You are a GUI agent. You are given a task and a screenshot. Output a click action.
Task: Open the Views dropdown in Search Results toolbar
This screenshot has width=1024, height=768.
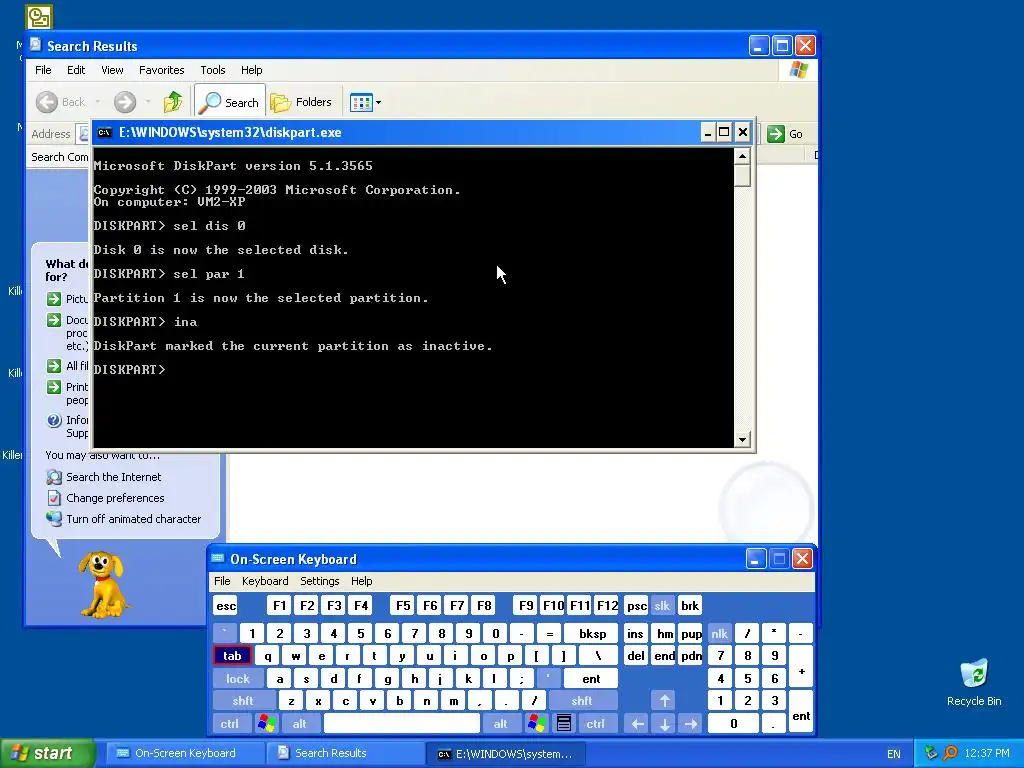(x=365, y=102)
